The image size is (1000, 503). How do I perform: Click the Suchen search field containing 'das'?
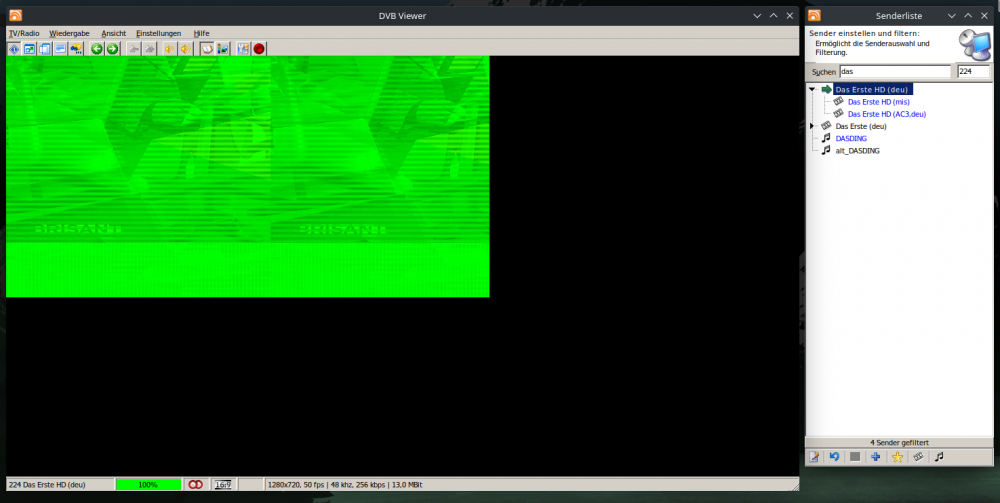click(x=895, y=71)
